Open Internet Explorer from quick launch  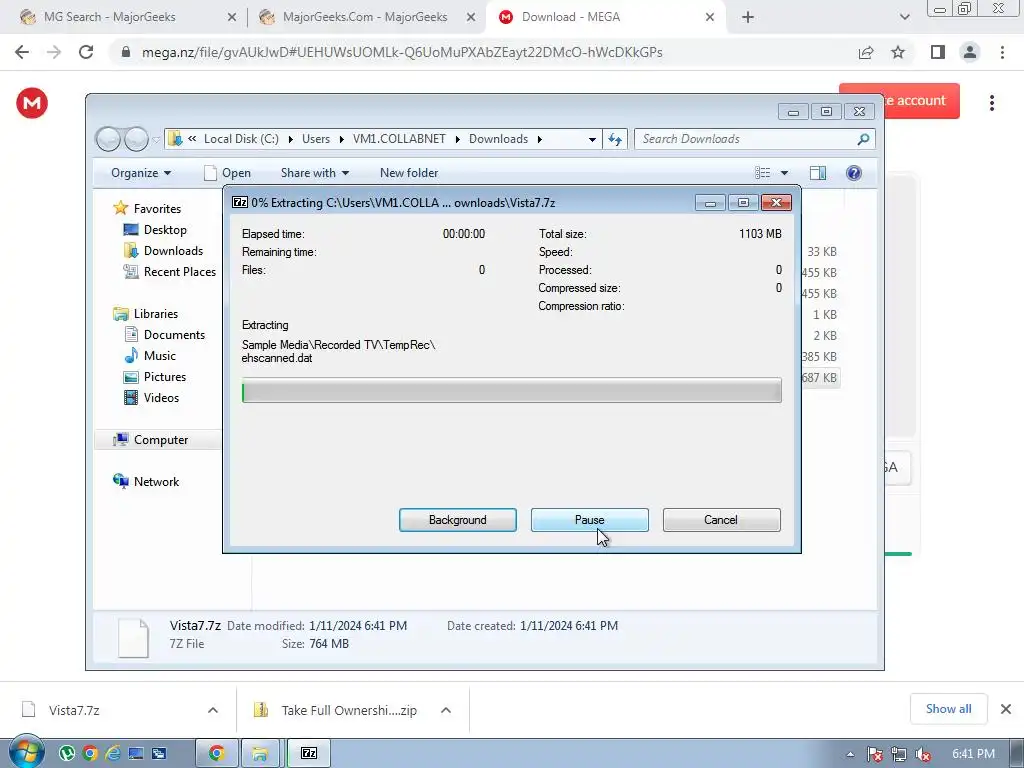click(x=113, y=754)
